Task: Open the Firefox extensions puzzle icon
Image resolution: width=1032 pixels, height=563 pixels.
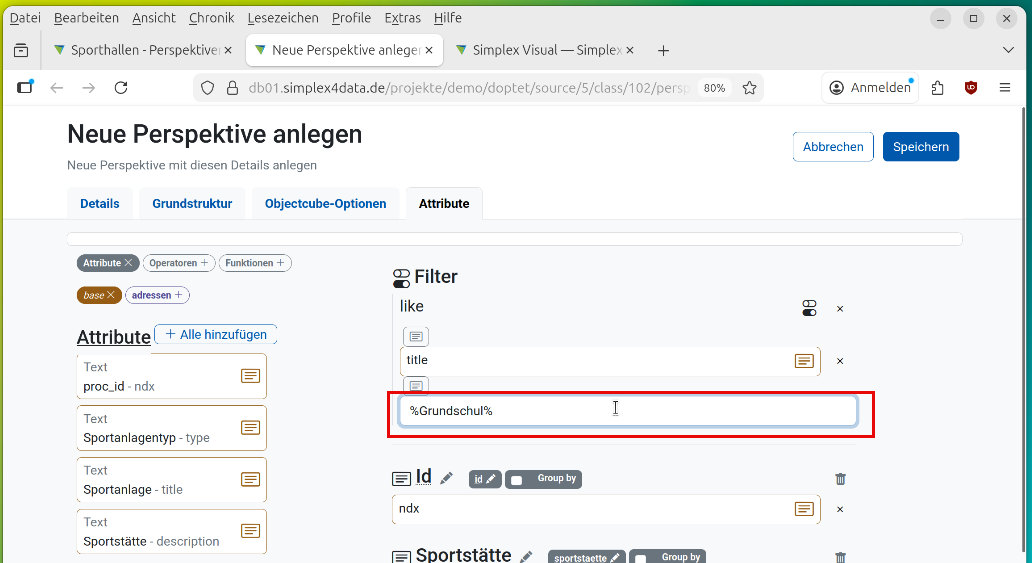Action: pos(937,88)
